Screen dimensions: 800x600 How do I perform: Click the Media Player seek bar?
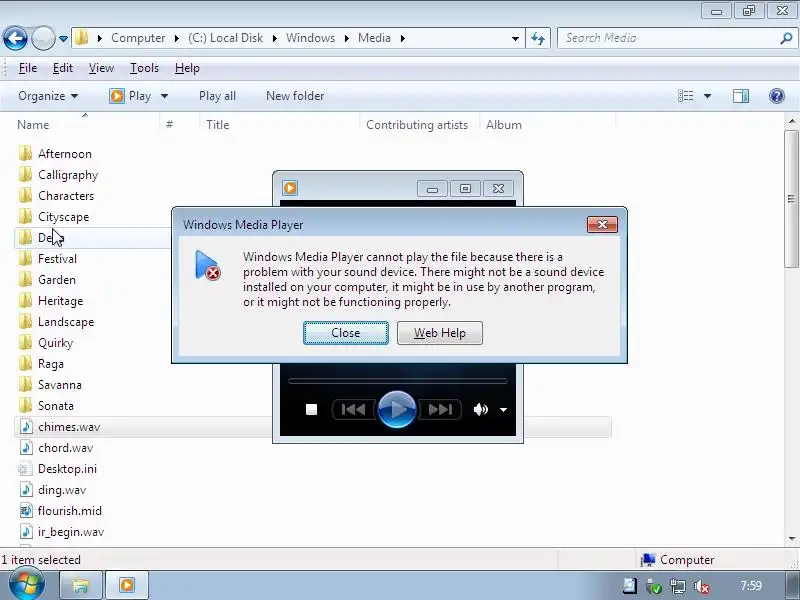click(397, 381)
